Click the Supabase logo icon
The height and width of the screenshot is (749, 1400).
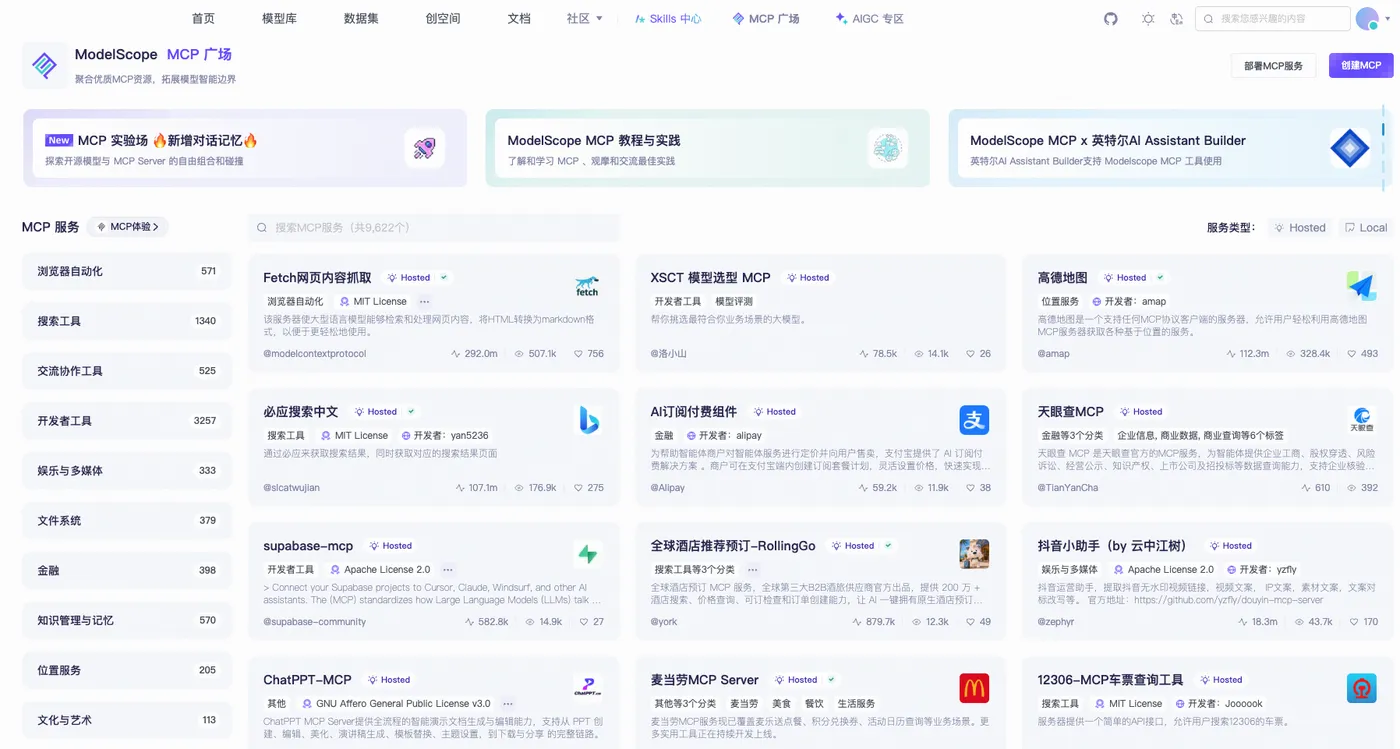pyautogui.click(x=587, y=554)
